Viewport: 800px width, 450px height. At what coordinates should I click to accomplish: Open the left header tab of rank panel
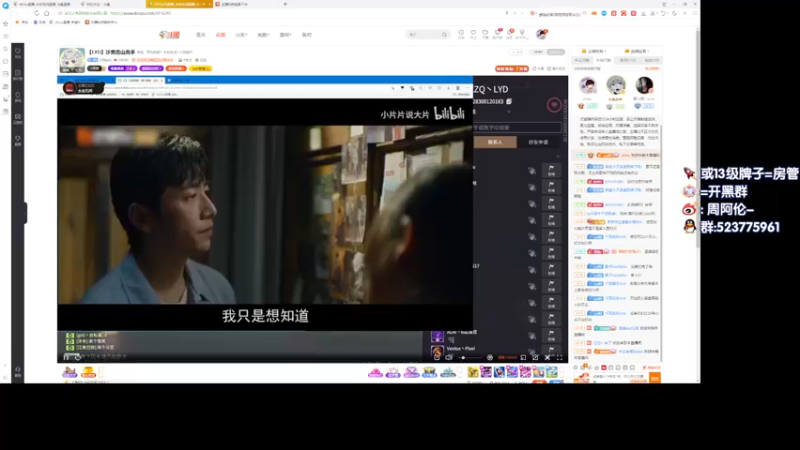pos(593,51)
